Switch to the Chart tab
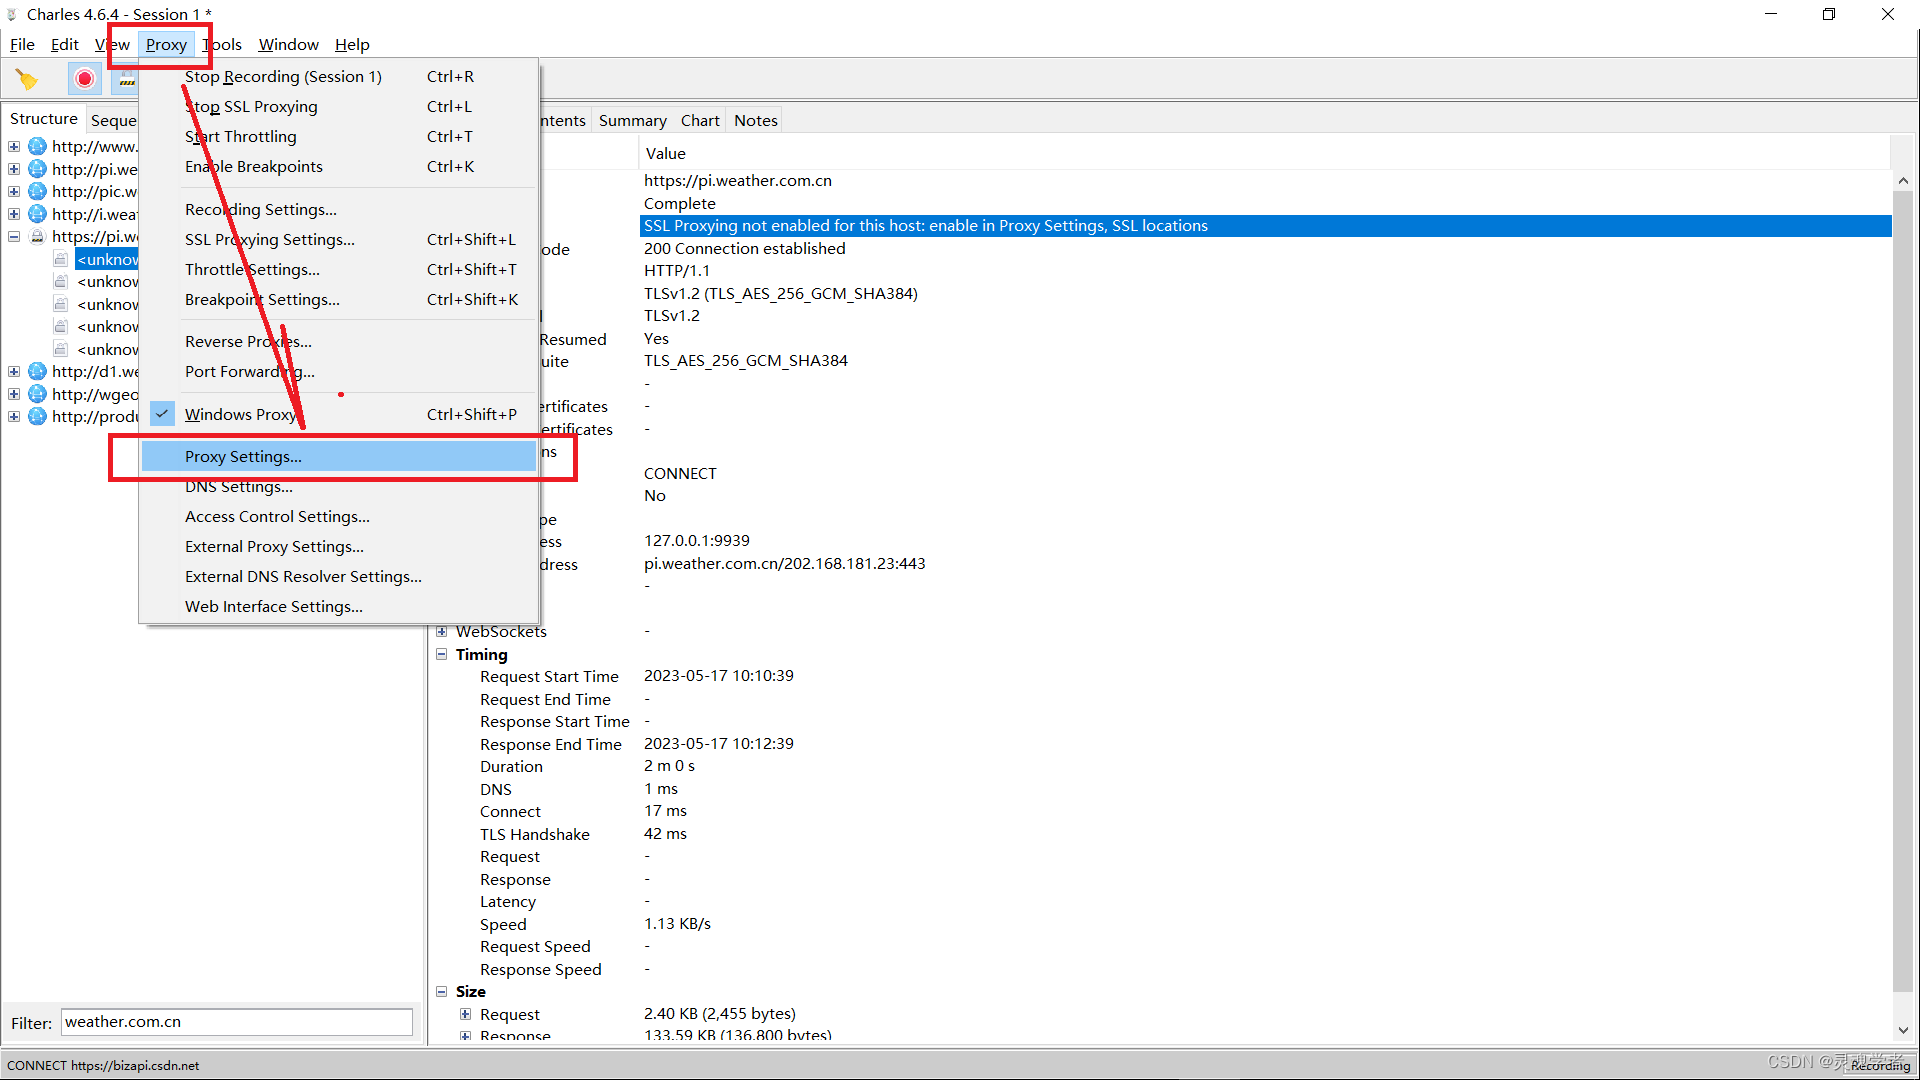 700,121
